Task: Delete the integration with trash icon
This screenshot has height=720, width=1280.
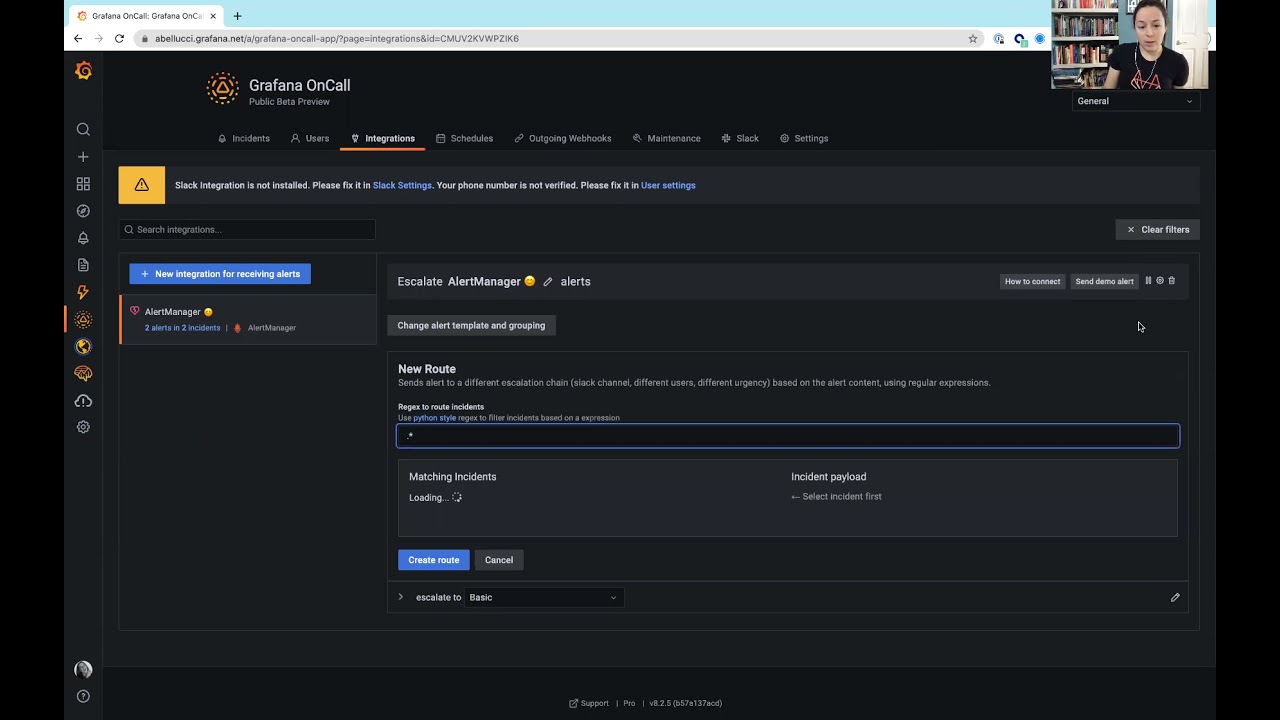Action: point(1172,281)
